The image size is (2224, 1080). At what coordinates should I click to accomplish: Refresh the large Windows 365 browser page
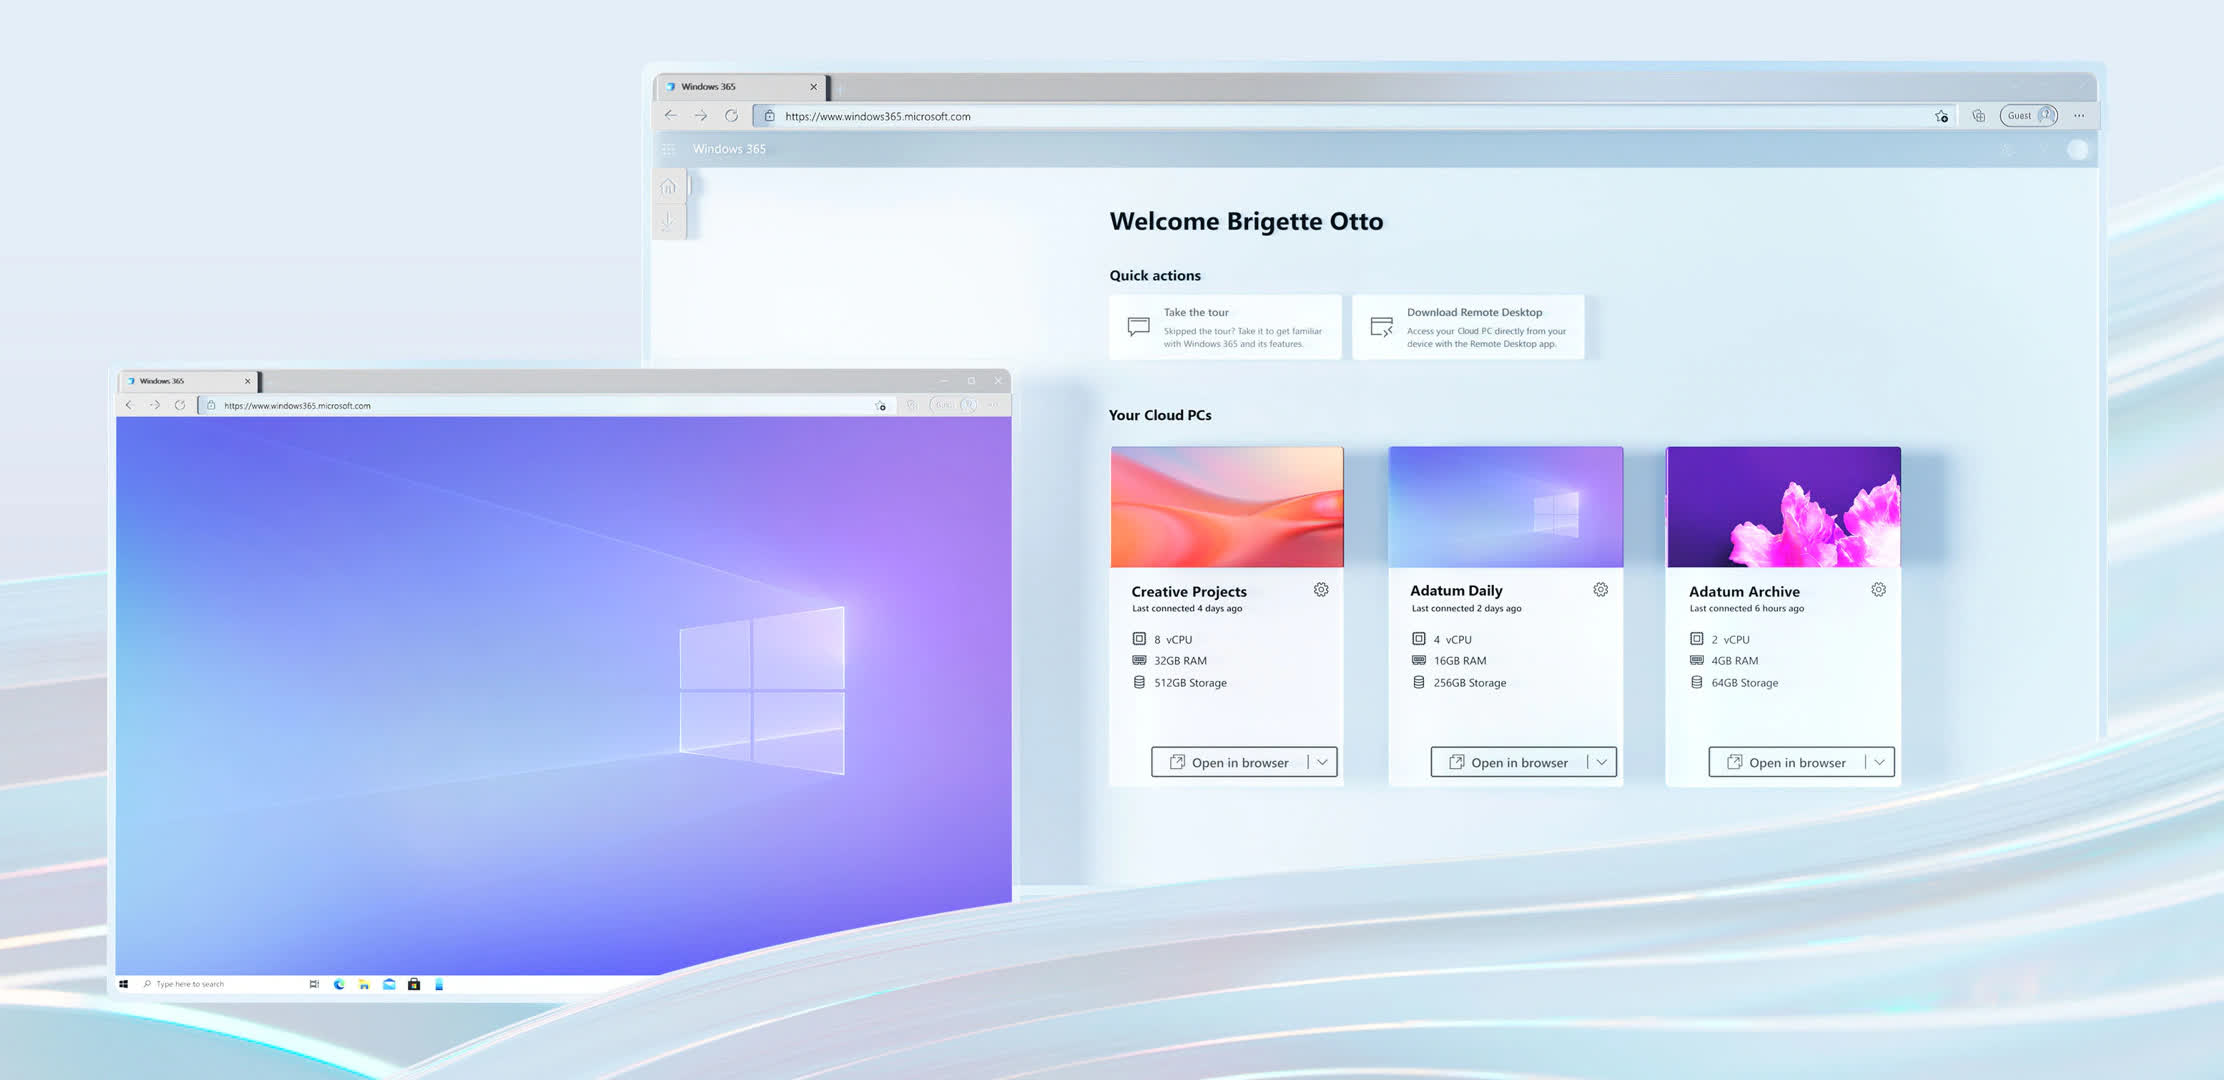click(x=731, y=116)
